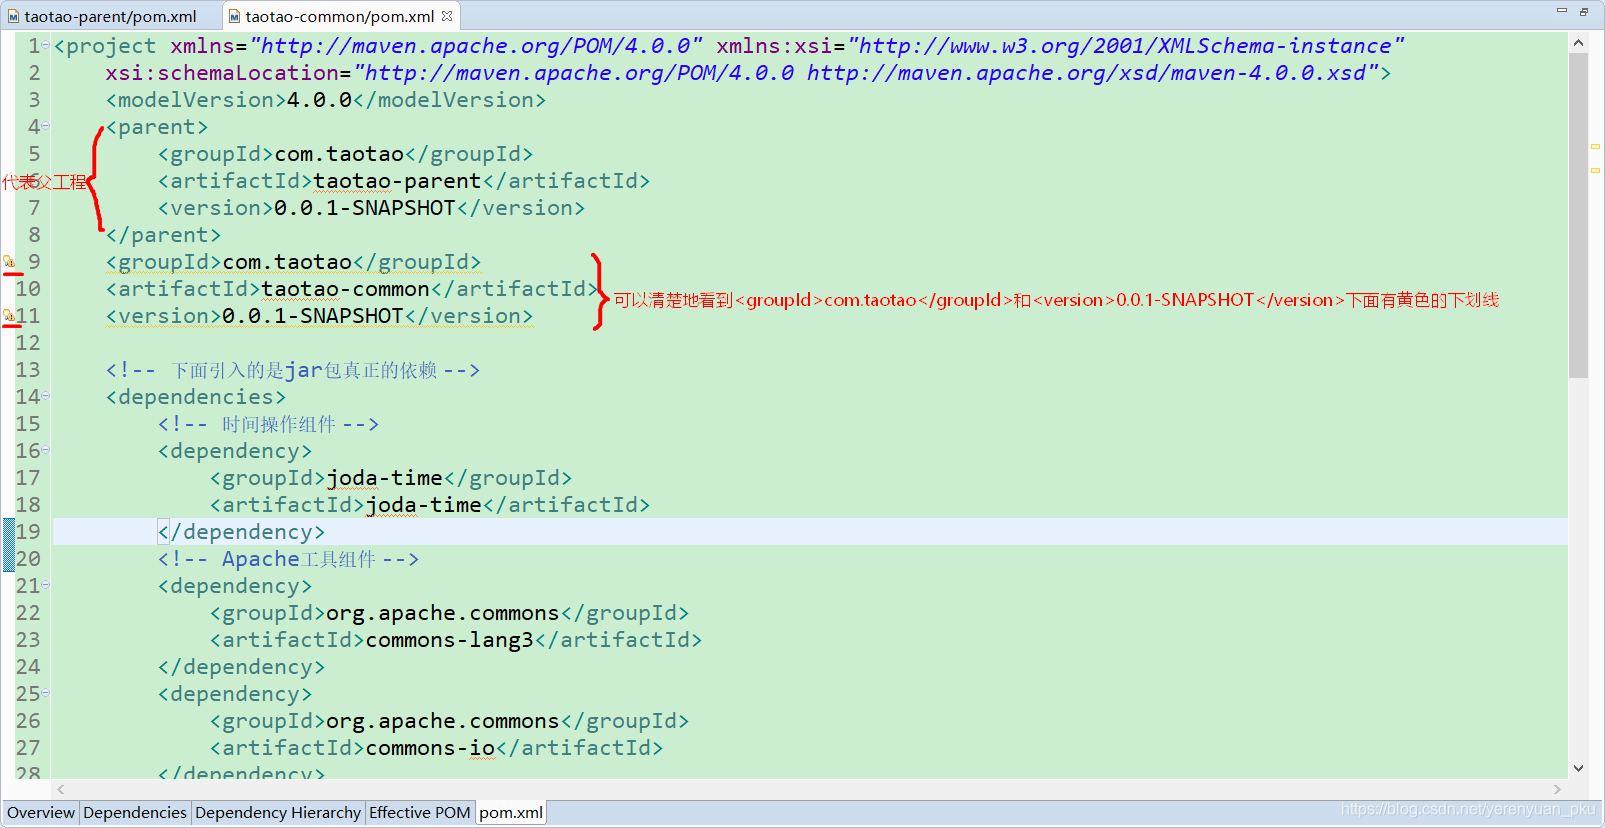The height and width of the screenshot is (828, 1605).
Task: Collapse the dependencies fold on line 14
Action: point(46,397)
